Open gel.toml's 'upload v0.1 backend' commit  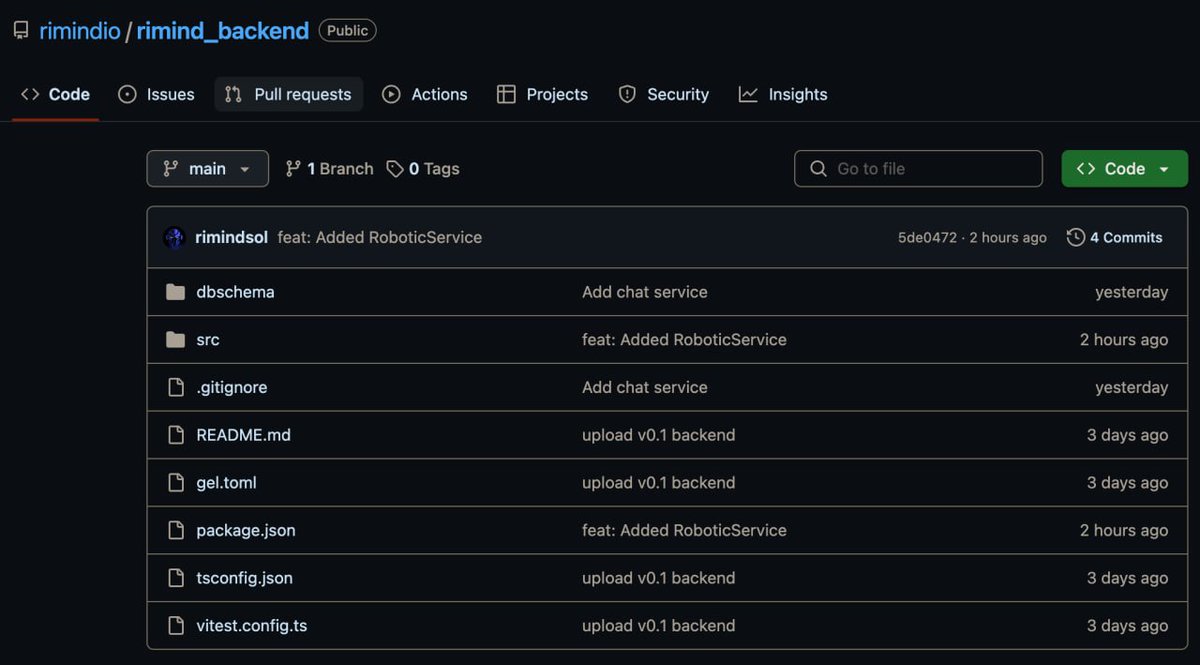click(659, 483)
